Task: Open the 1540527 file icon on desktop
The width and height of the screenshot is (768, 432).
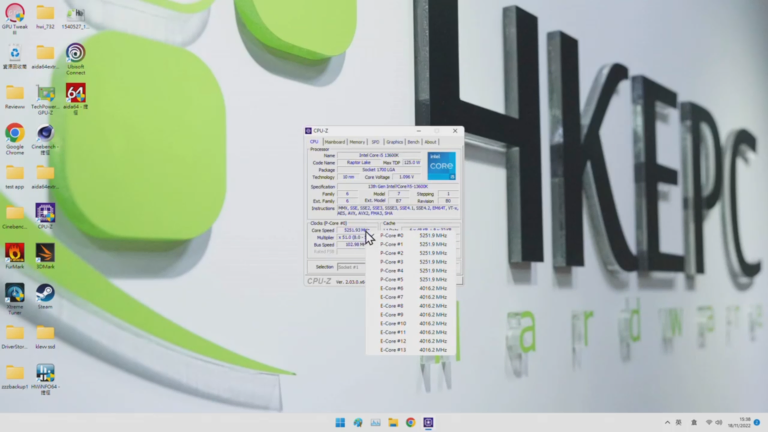Action: tap(75, 17)
